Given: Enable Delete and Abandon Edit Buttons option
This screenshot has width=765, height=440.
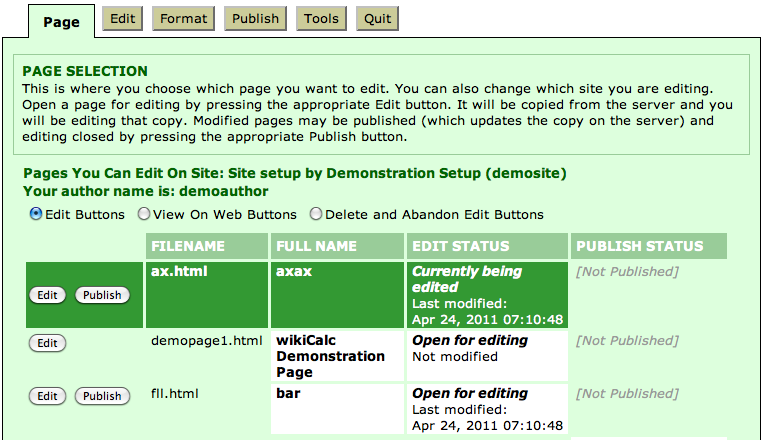Looking at the screenshot, I should (316, 214).
